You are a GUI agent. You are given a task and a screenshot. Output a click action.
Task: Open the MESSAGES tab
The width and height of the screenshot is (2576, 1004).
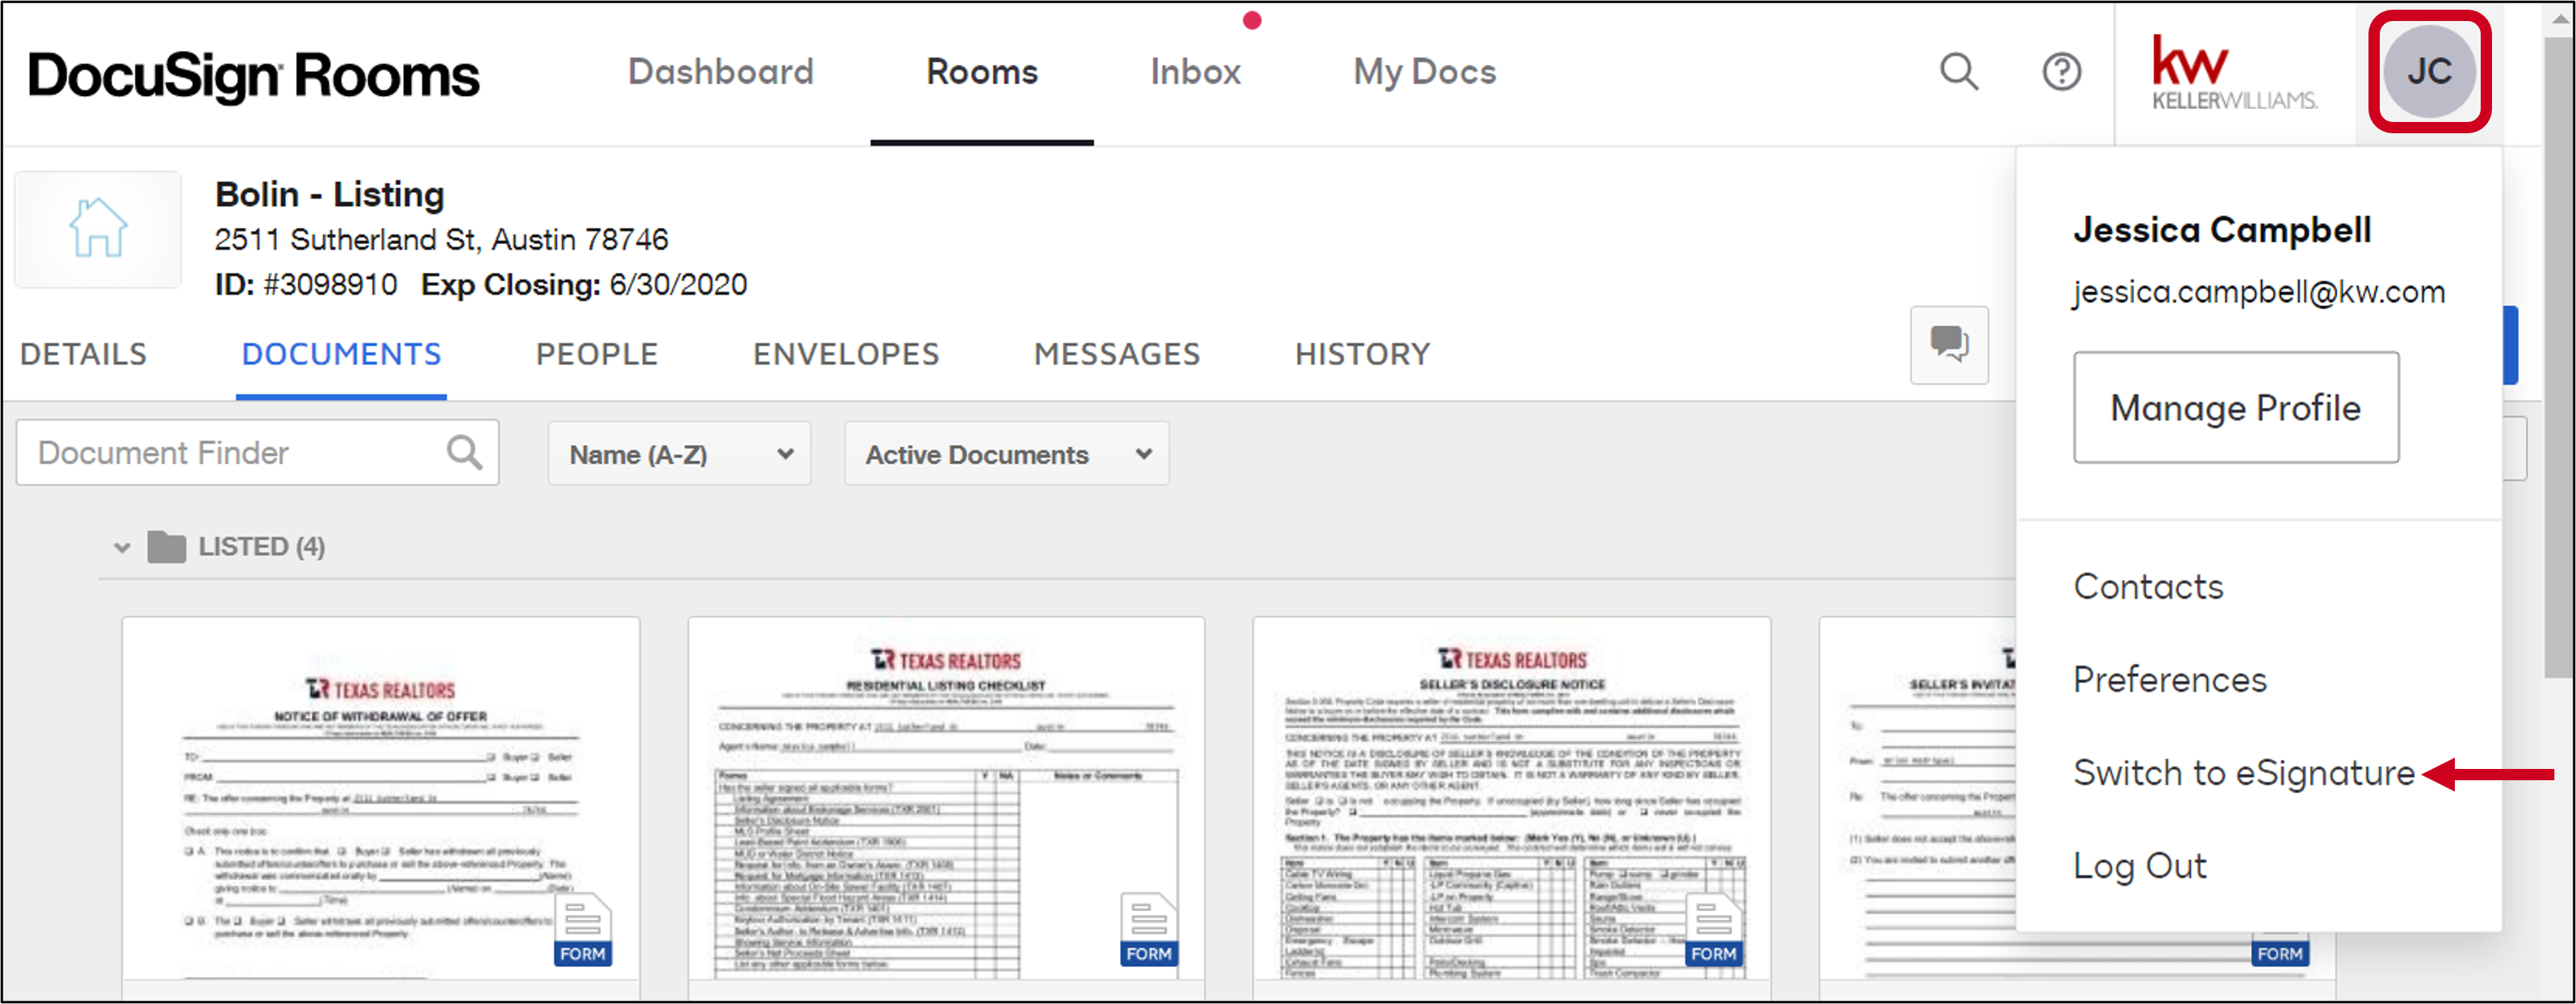[x=1117, y=354]
